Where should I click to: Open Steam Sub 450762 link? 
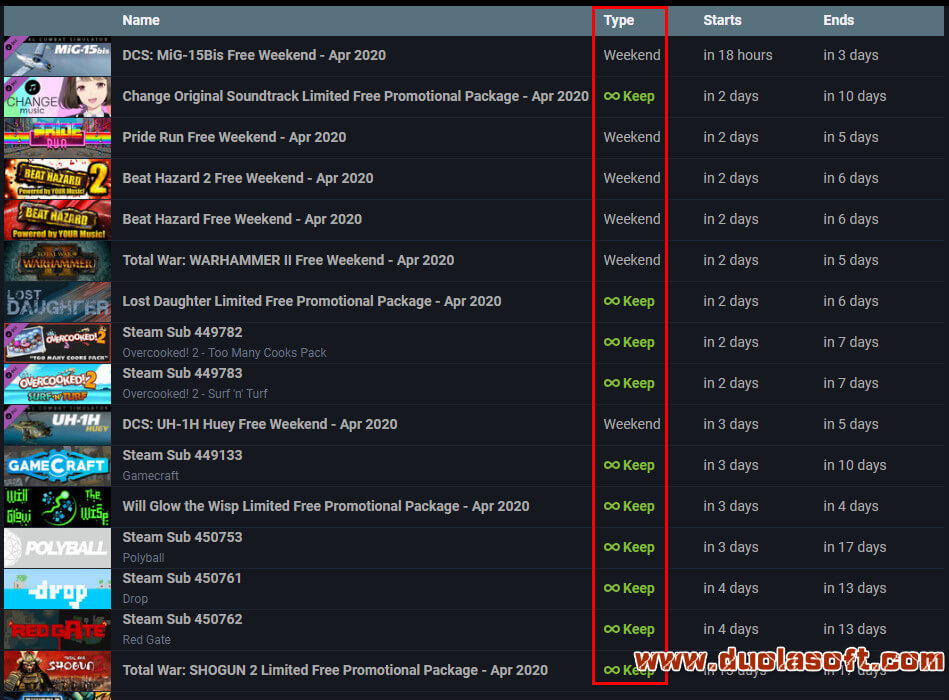(182, 620)
